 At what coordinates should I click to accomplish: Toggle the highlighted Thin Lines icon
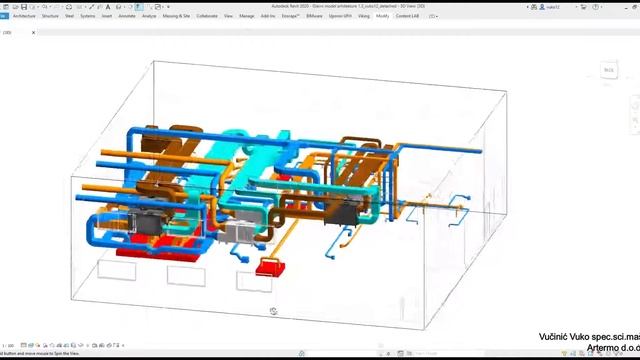click(x=138, y=7)
